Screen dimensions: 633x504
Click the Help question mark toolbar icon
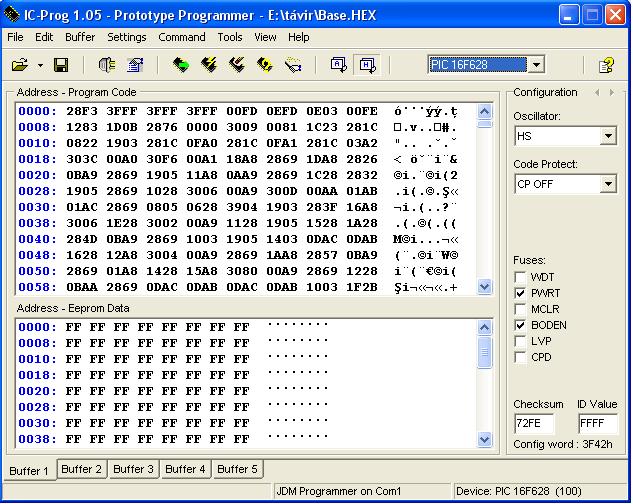[606, 65]
